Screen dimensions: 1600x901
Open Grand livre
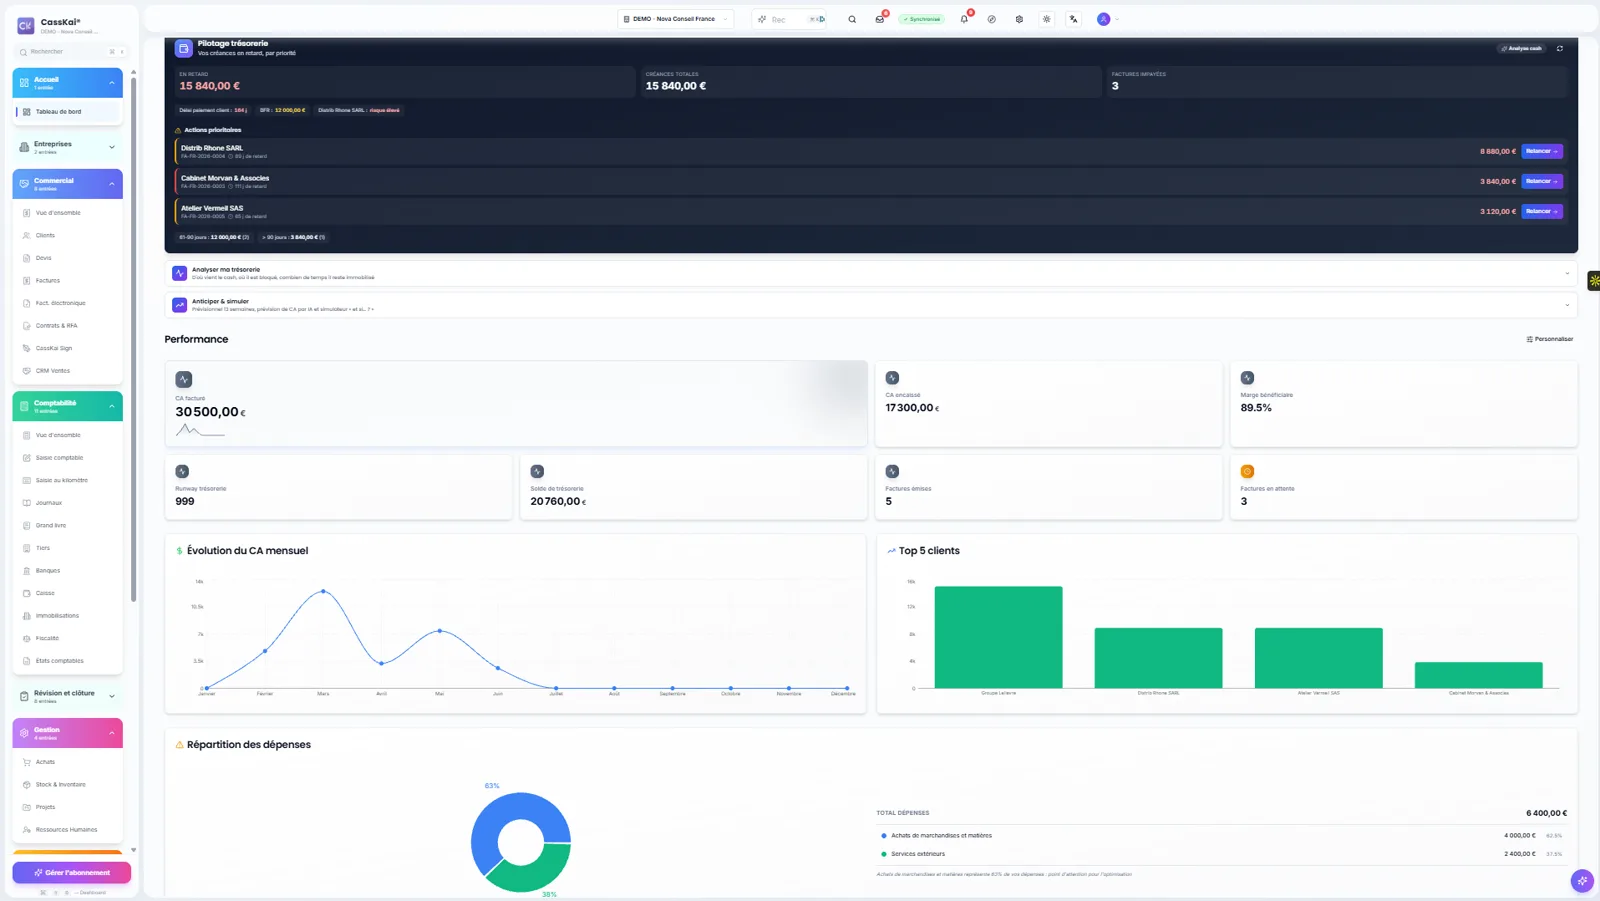(x=68, y=525)
